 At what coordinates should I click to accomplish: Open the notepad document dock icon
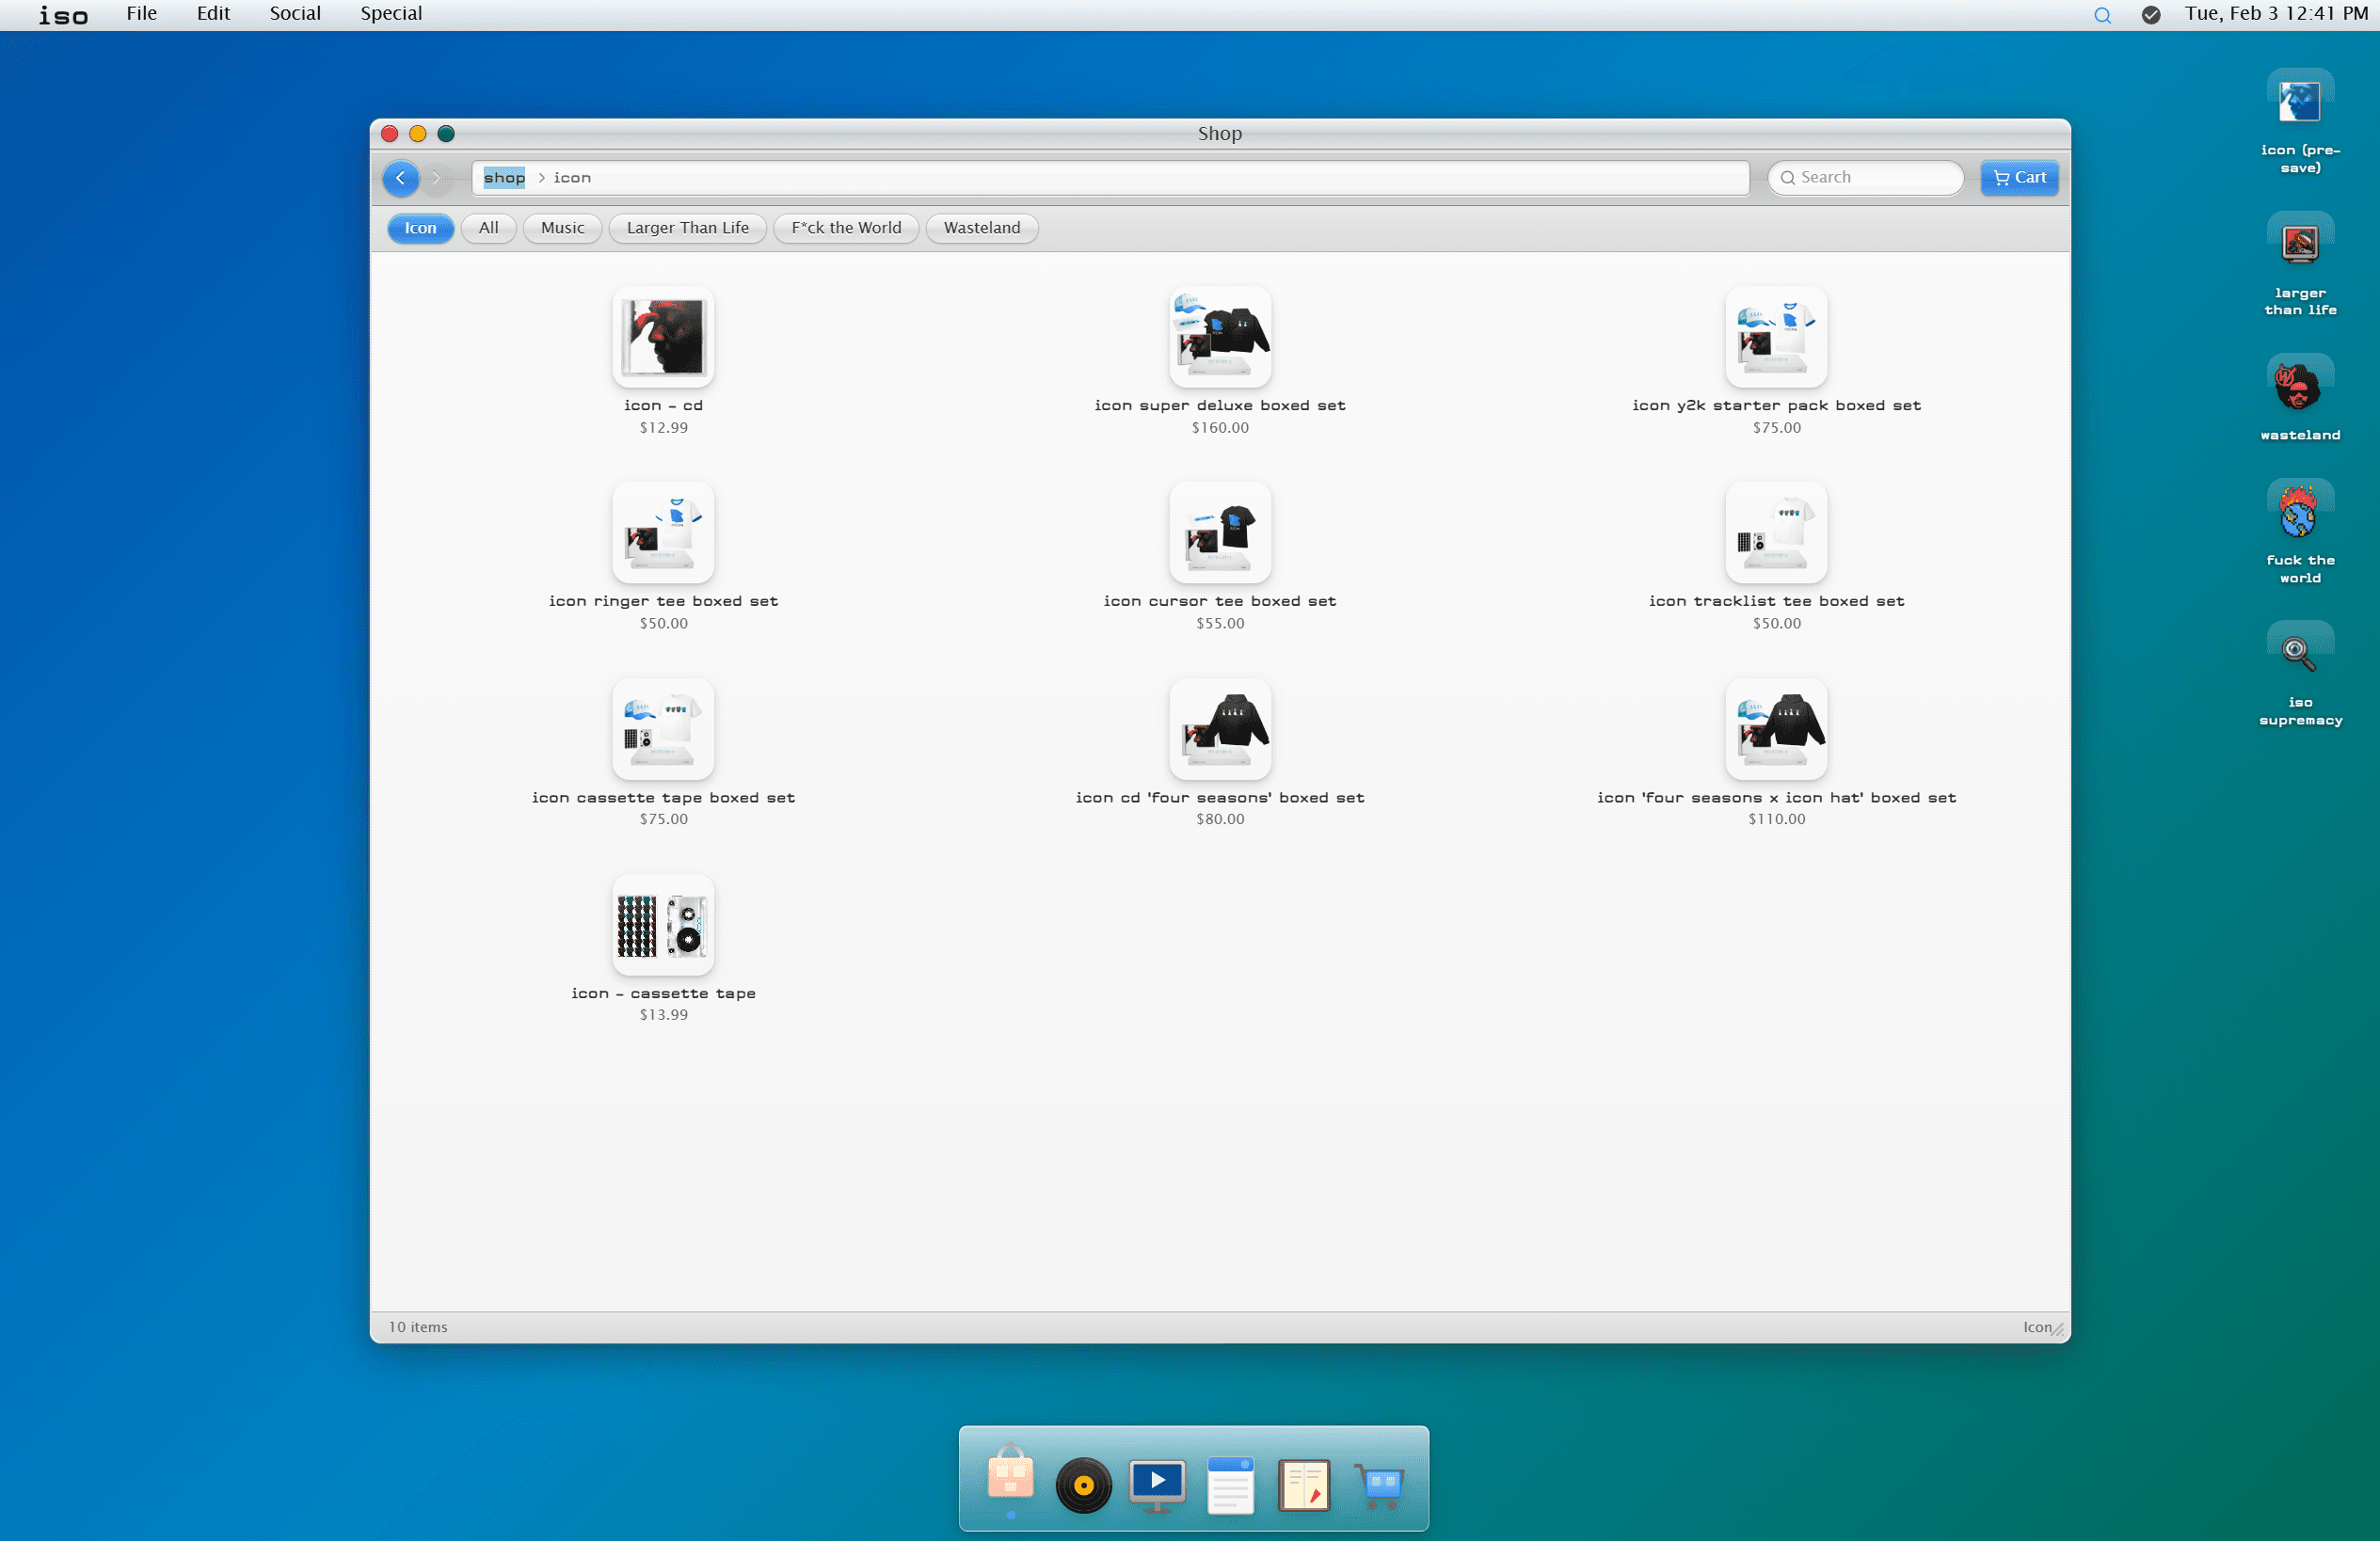coord(1230,1484)
